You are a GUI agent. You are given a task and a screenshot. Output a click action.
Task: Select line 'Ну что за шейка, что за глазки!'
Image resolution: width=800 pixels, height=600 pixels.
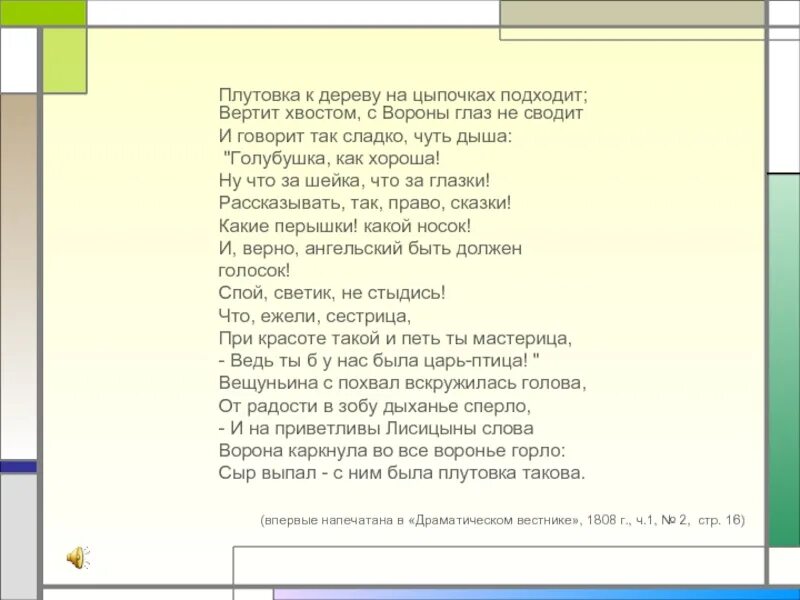(354, 181)
